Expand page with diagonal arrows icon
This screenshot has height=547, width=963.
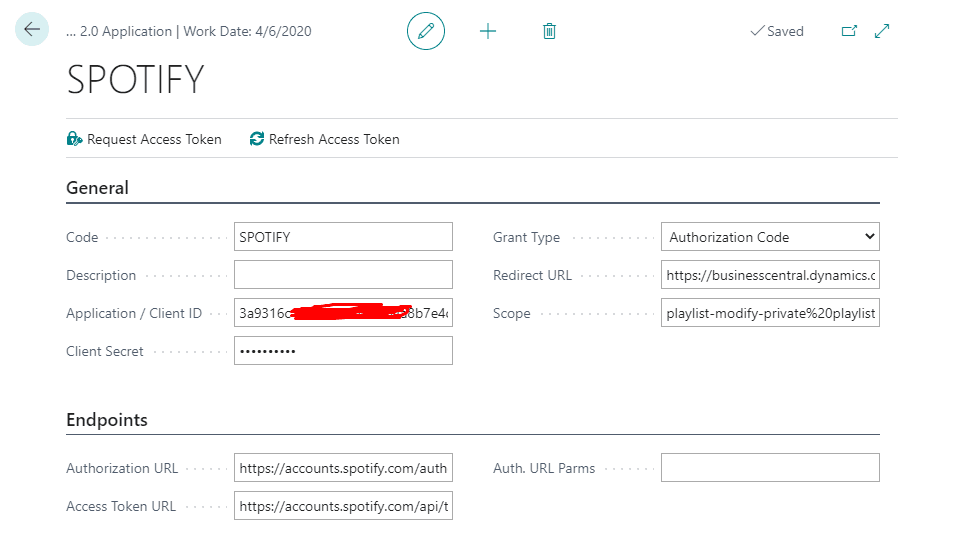point(882,31)
